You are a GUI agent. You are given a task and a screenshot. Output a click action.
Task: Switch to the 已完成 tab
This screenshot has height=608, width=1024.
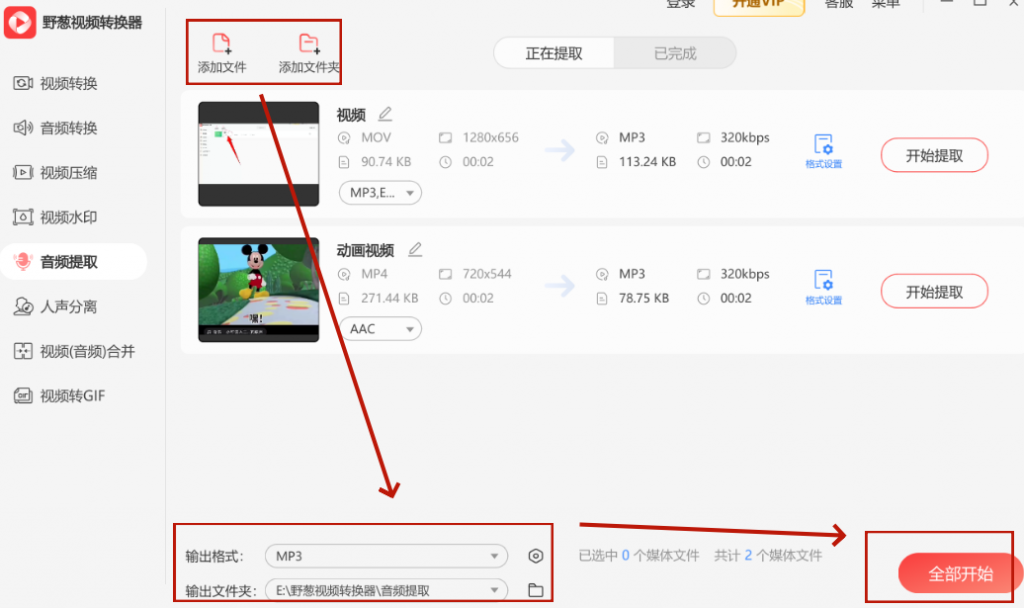tap(674, 53)
